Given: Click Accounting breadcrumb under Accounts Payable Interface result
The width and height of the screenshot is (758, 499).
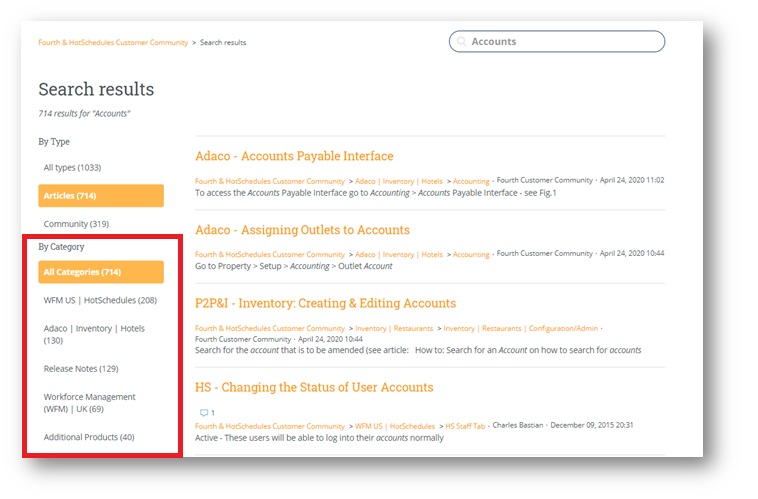Looking at the screenshot, I should pyautogui.click(x=471, y=181).
